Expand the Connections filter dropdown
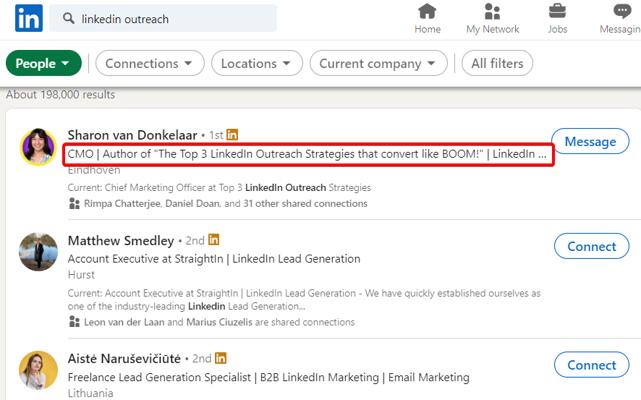Image resolution: width=641 pixels, height=400 pixels. [150, 63]
